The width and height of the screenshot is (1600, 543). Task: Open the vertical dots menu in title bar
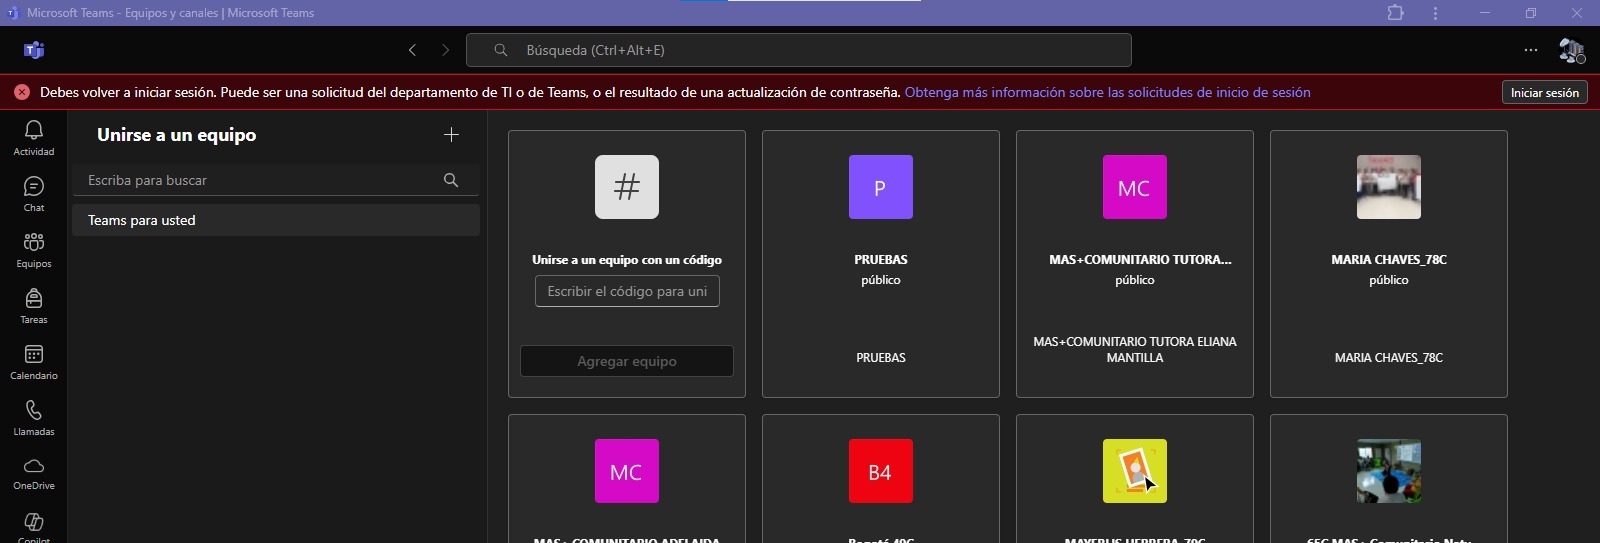1435,13
